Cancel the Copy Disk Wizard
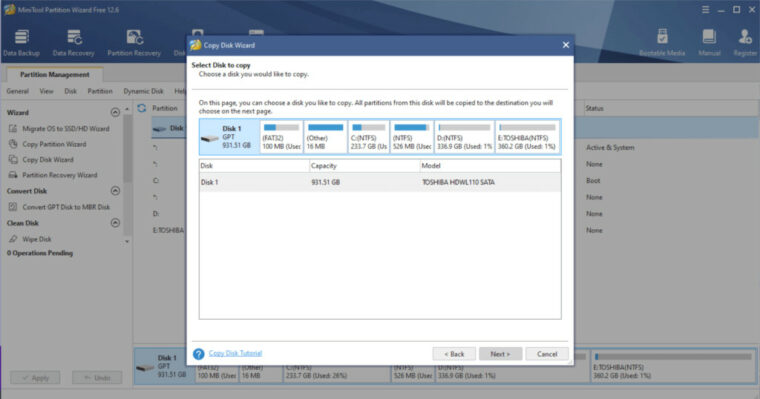 coord(547,354)
